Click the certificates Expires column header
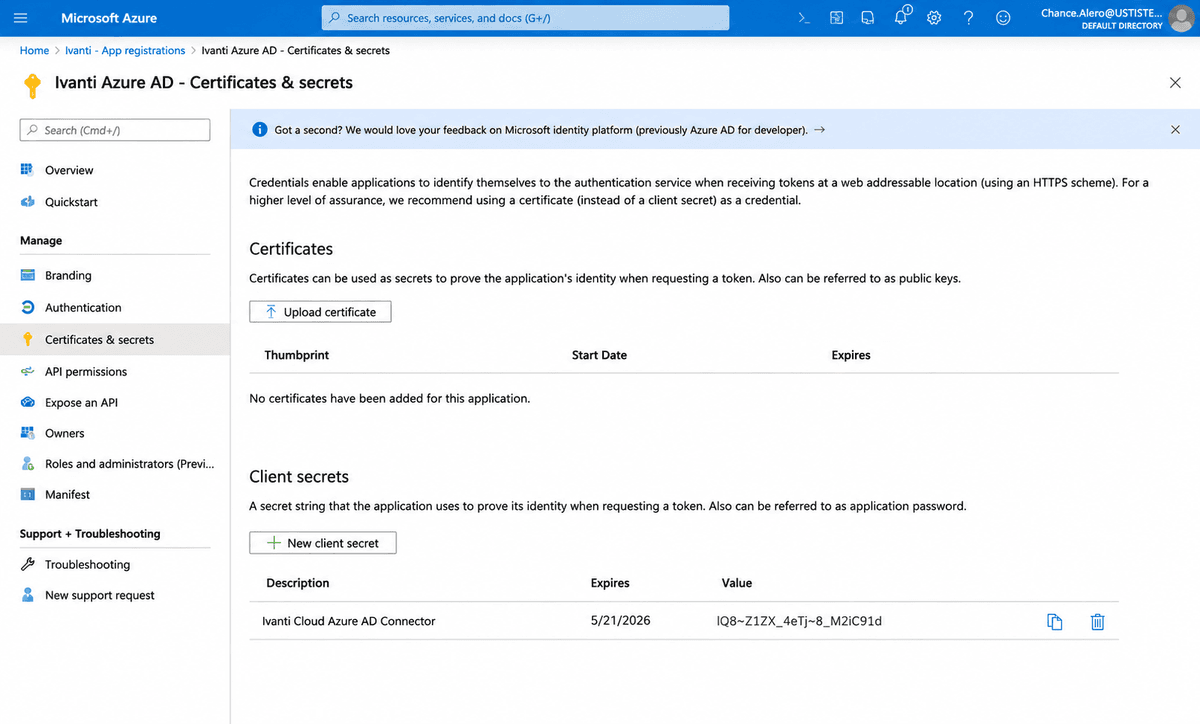 tap(851, 355)
